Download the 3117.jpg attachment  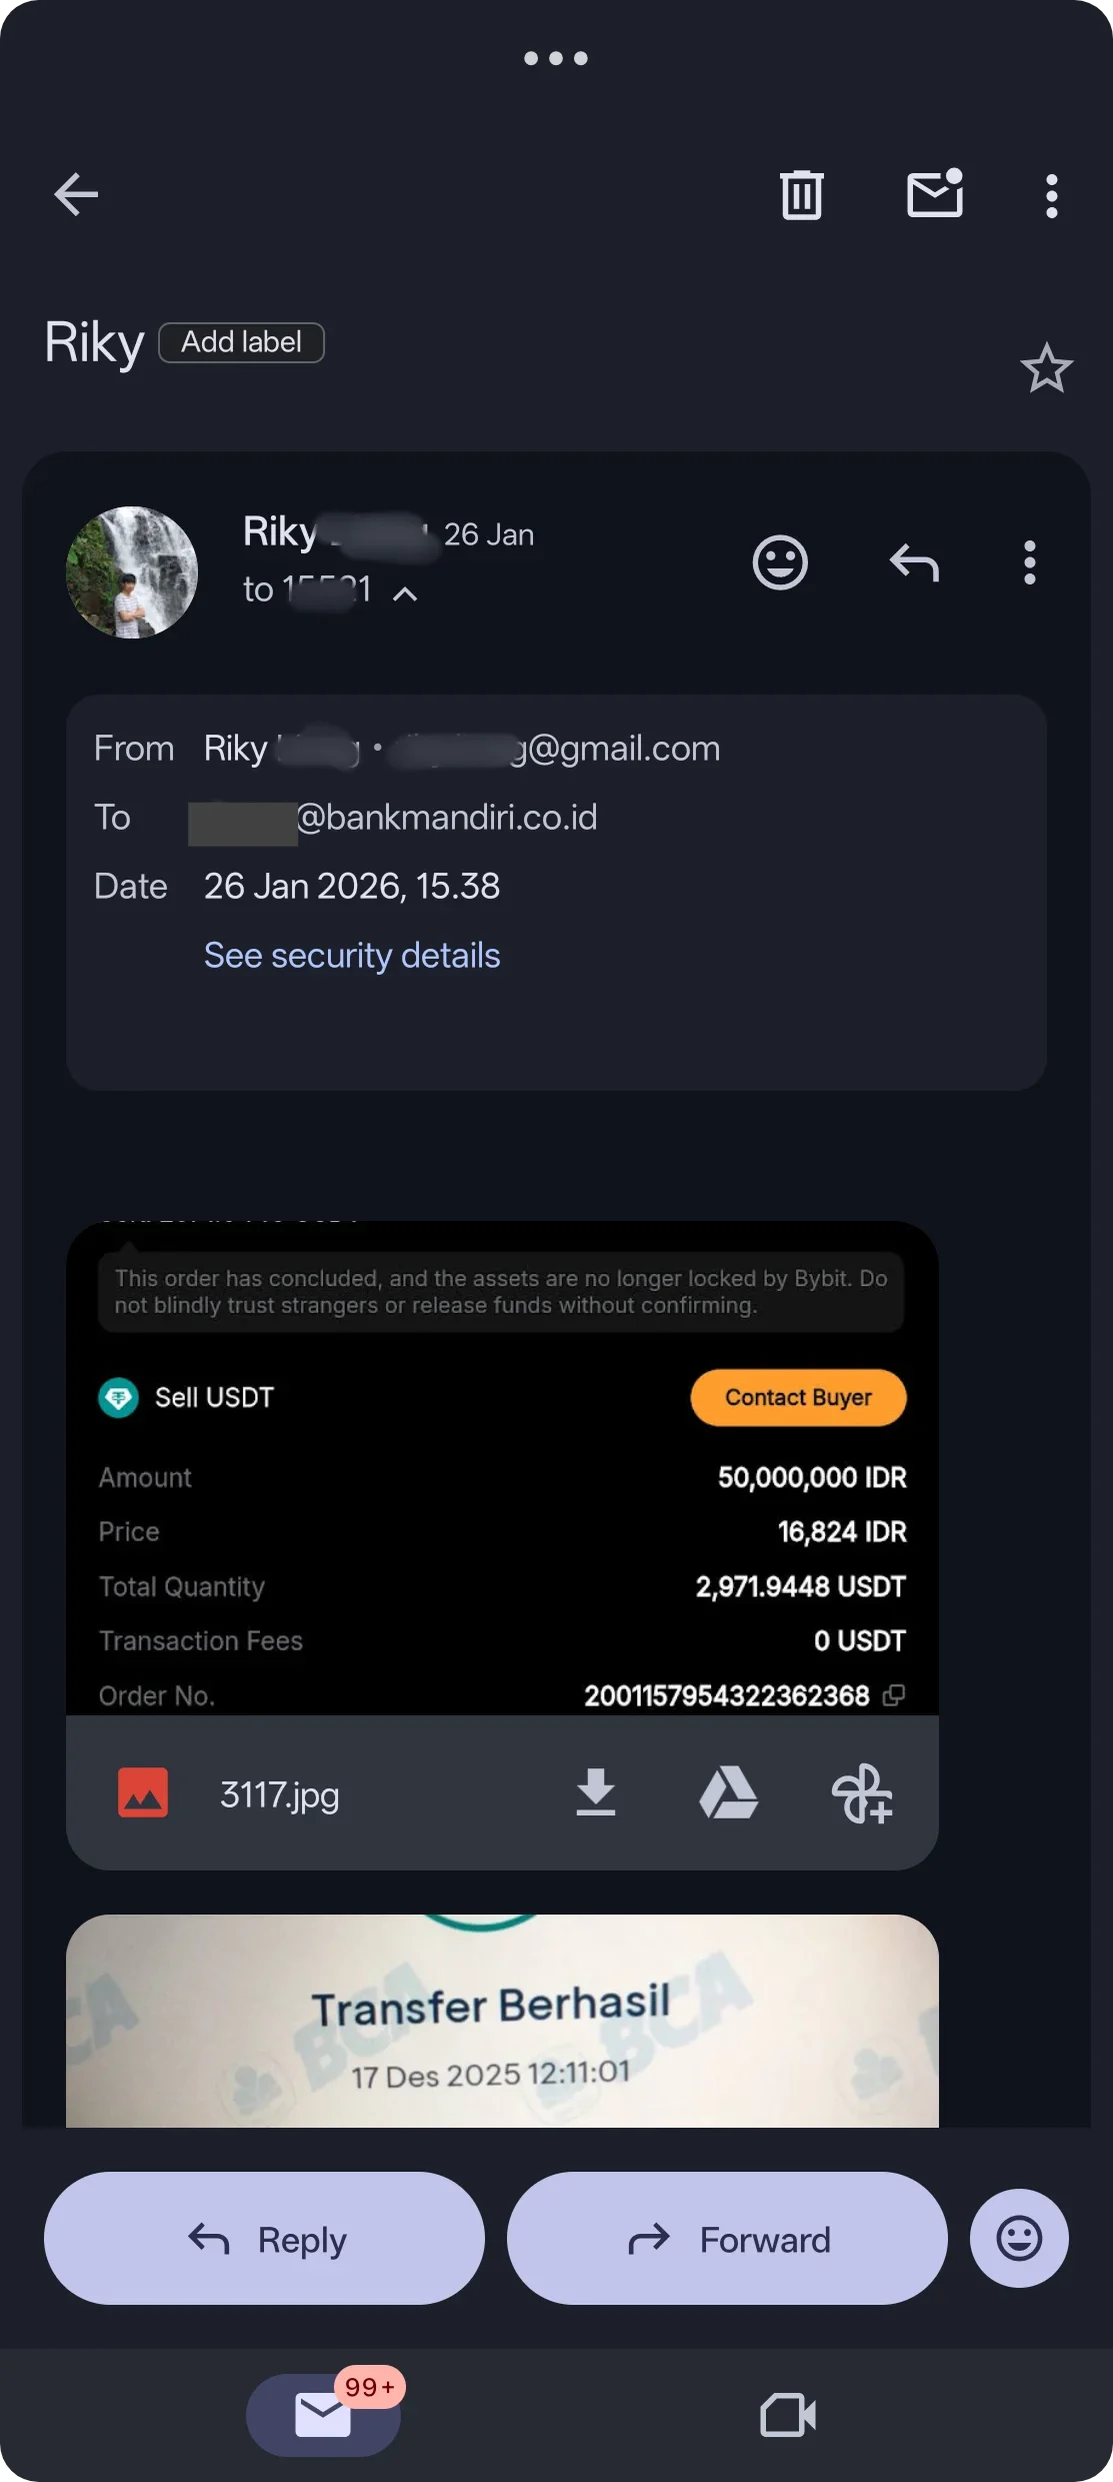coord(596,1793)
